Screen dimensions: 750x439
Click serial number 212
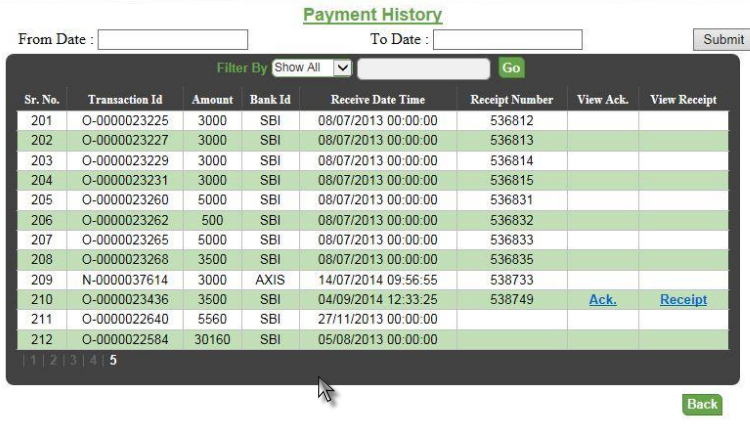tap(42, 340)
